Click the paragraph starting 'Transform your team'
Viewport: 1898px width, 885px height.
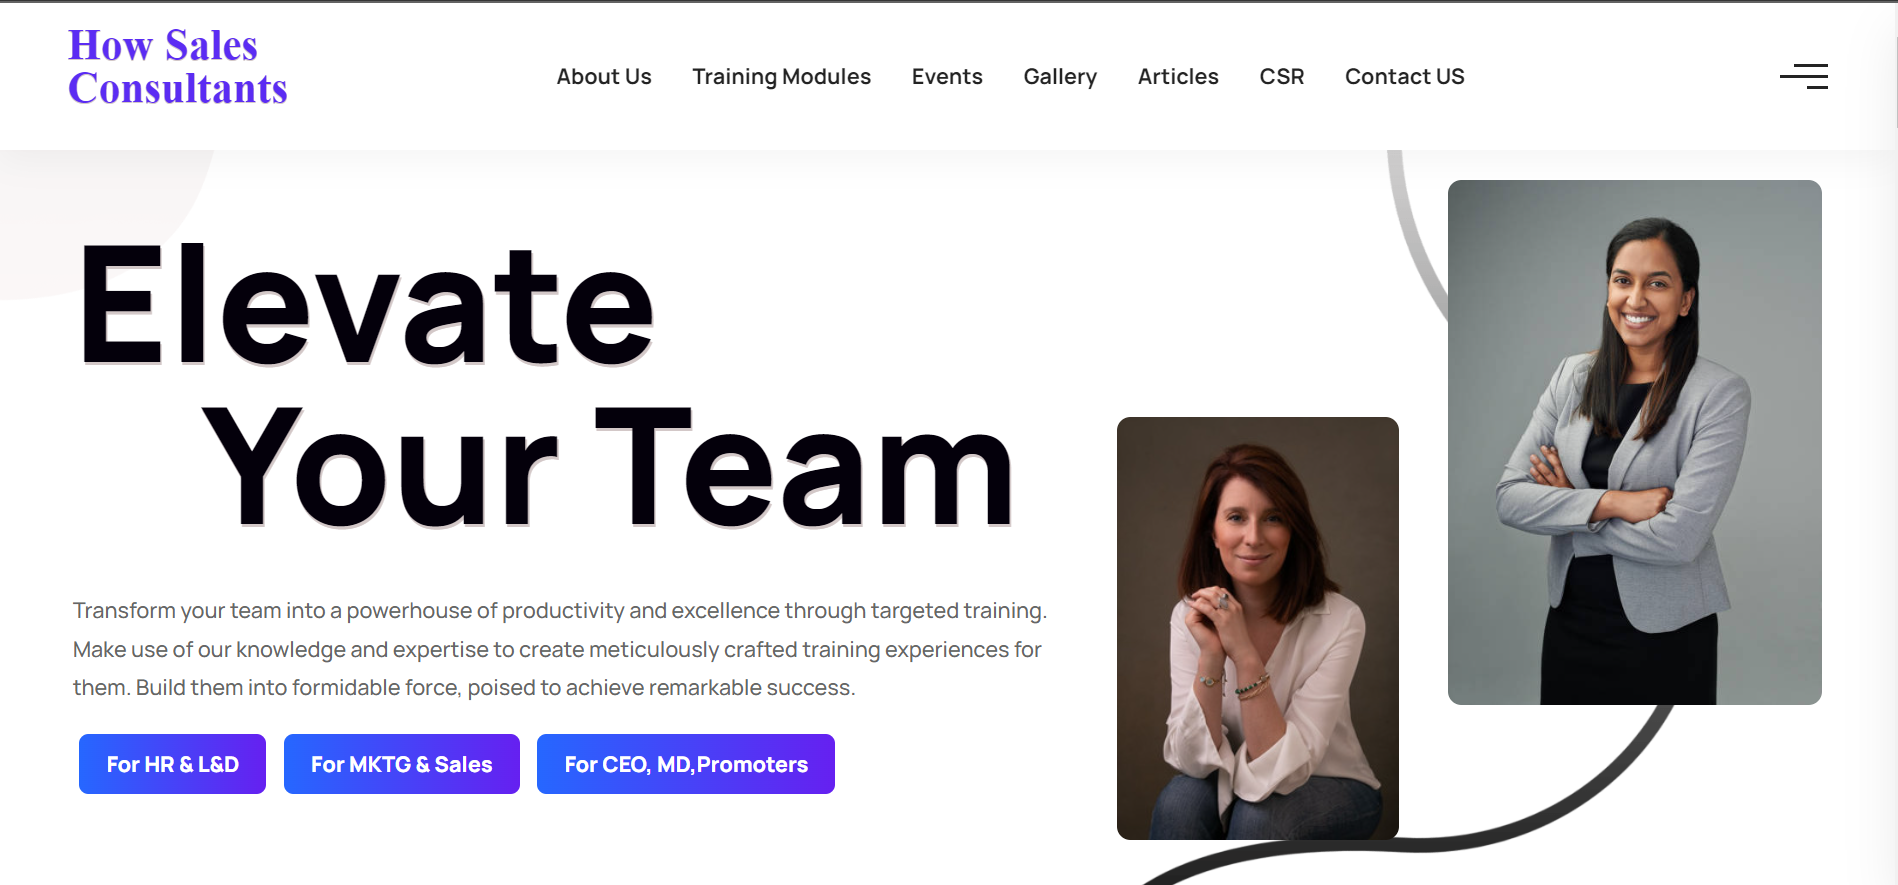pos(560,649)
